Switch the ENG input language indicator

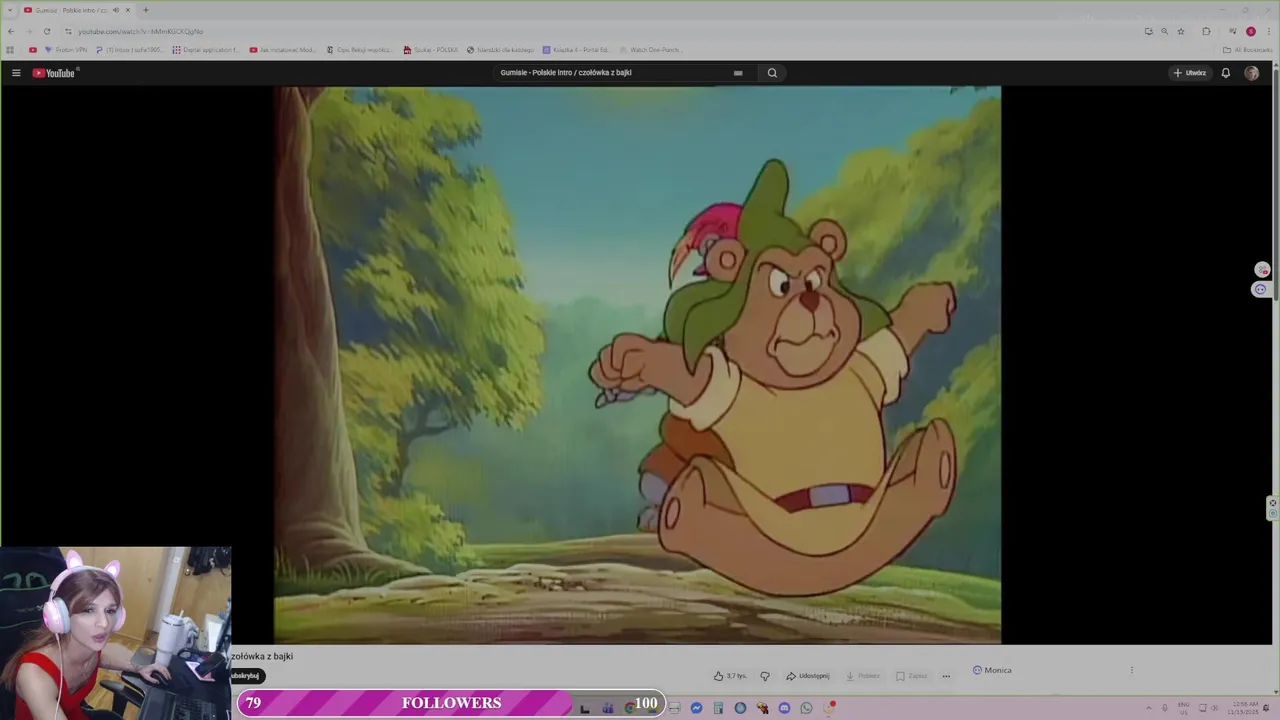point(1184,707)
